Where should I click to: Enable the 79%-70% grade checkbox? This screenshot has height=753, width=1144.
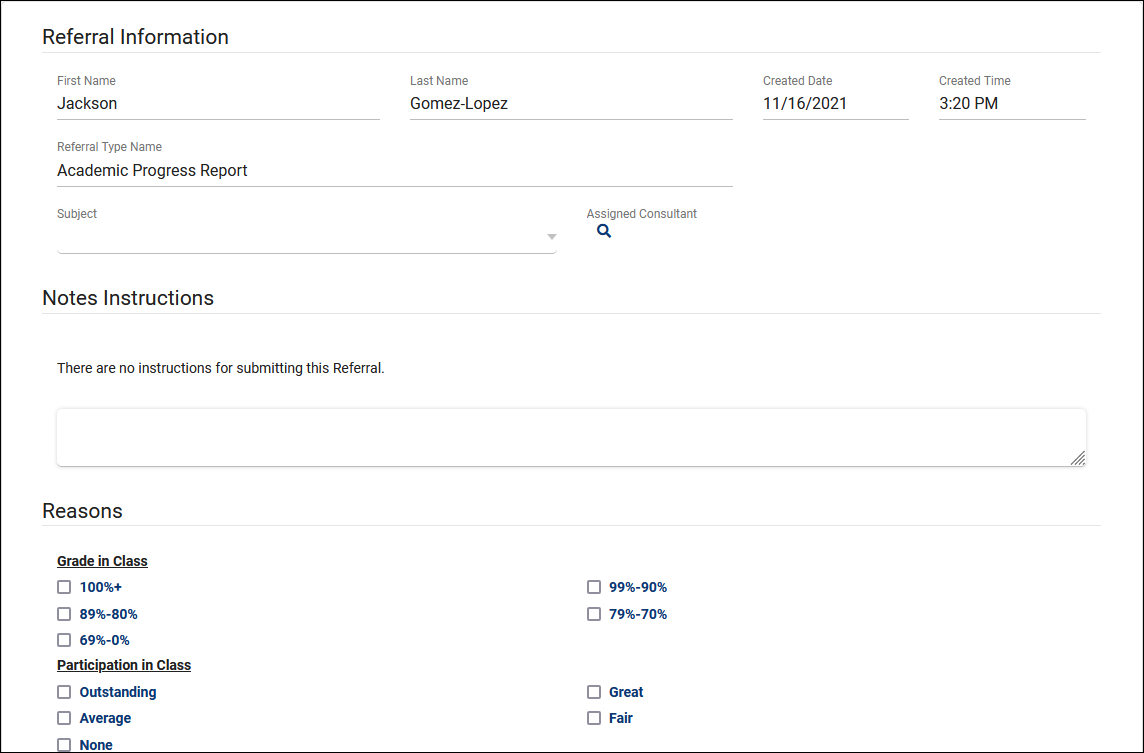coord(594,614)
